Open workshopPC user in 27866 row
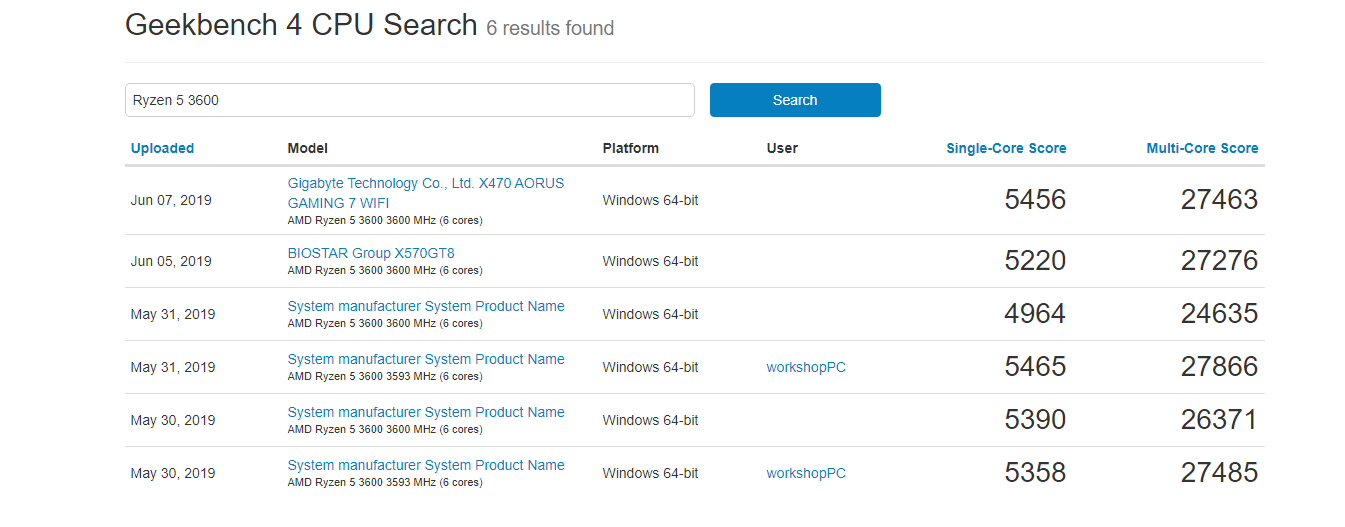Viewport: 1345px width, 527px height. tap(806, 367)
